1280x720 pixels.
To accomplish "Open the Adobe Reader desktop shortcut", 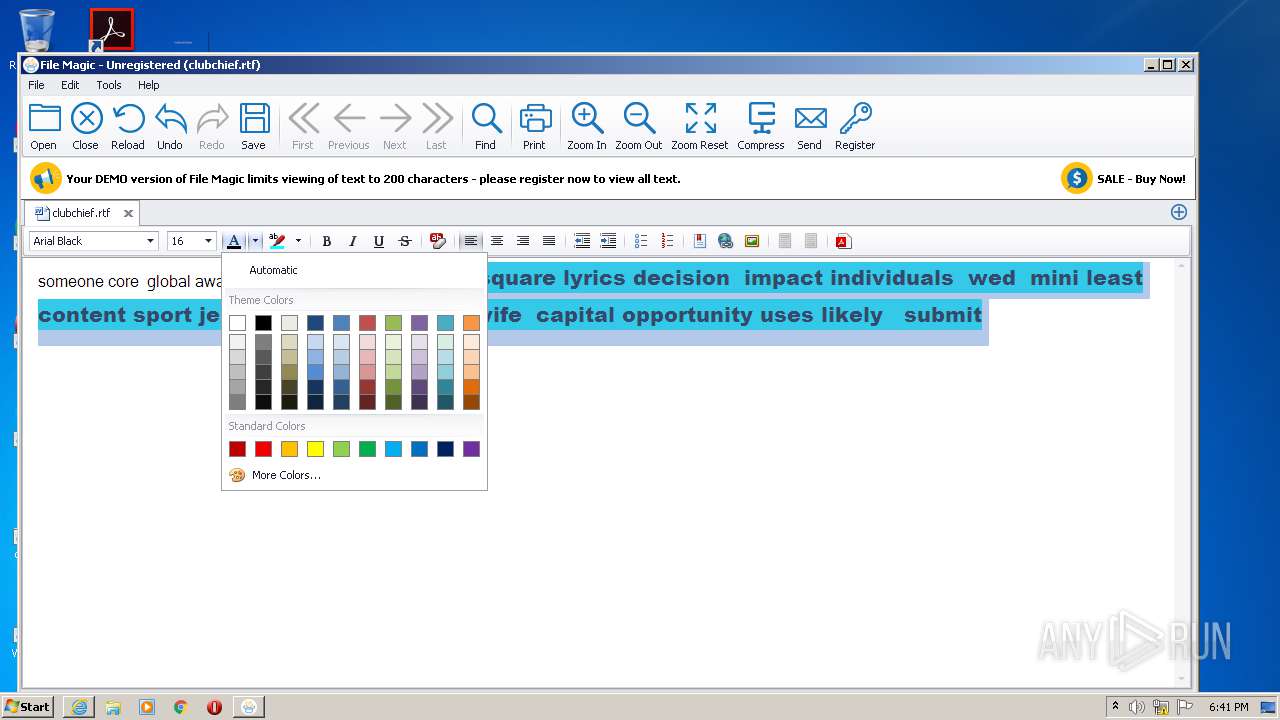I will [111, 30].
